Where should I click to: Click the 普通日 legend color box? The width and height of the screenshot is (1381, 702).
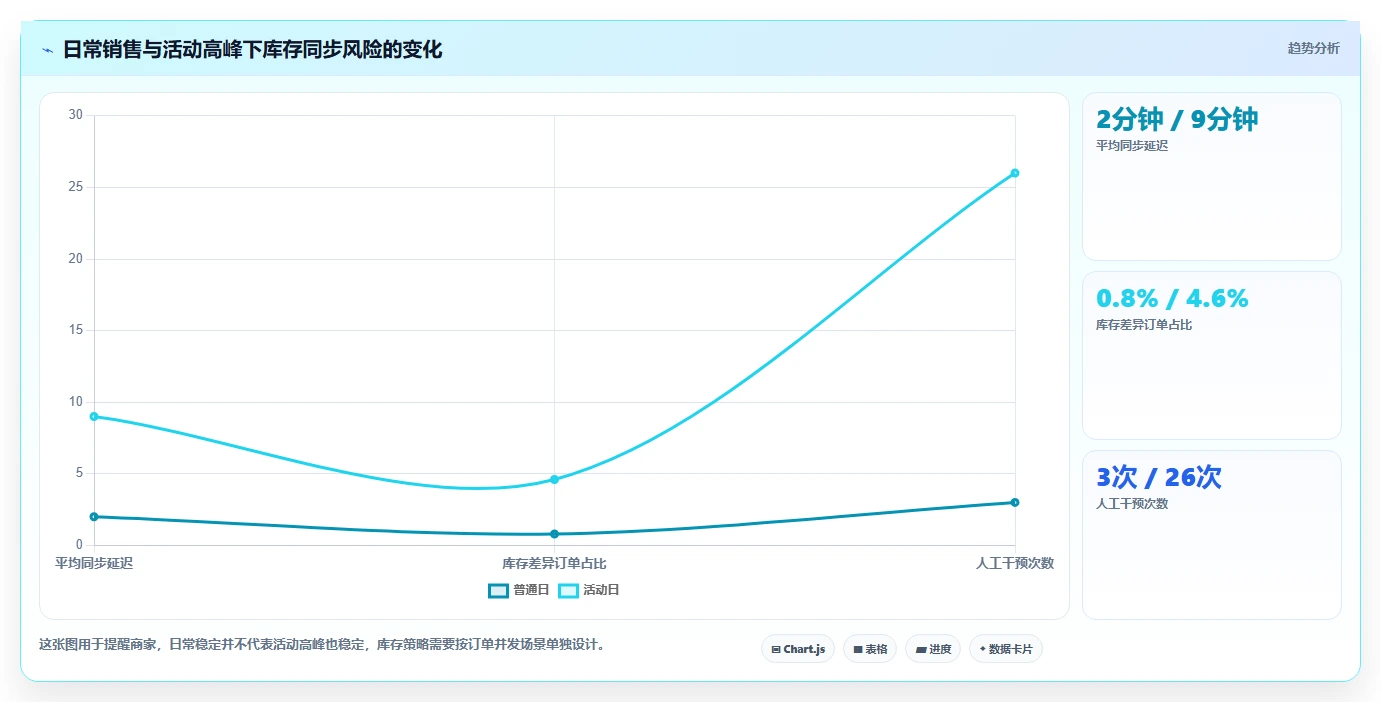[x=498, y=590]
